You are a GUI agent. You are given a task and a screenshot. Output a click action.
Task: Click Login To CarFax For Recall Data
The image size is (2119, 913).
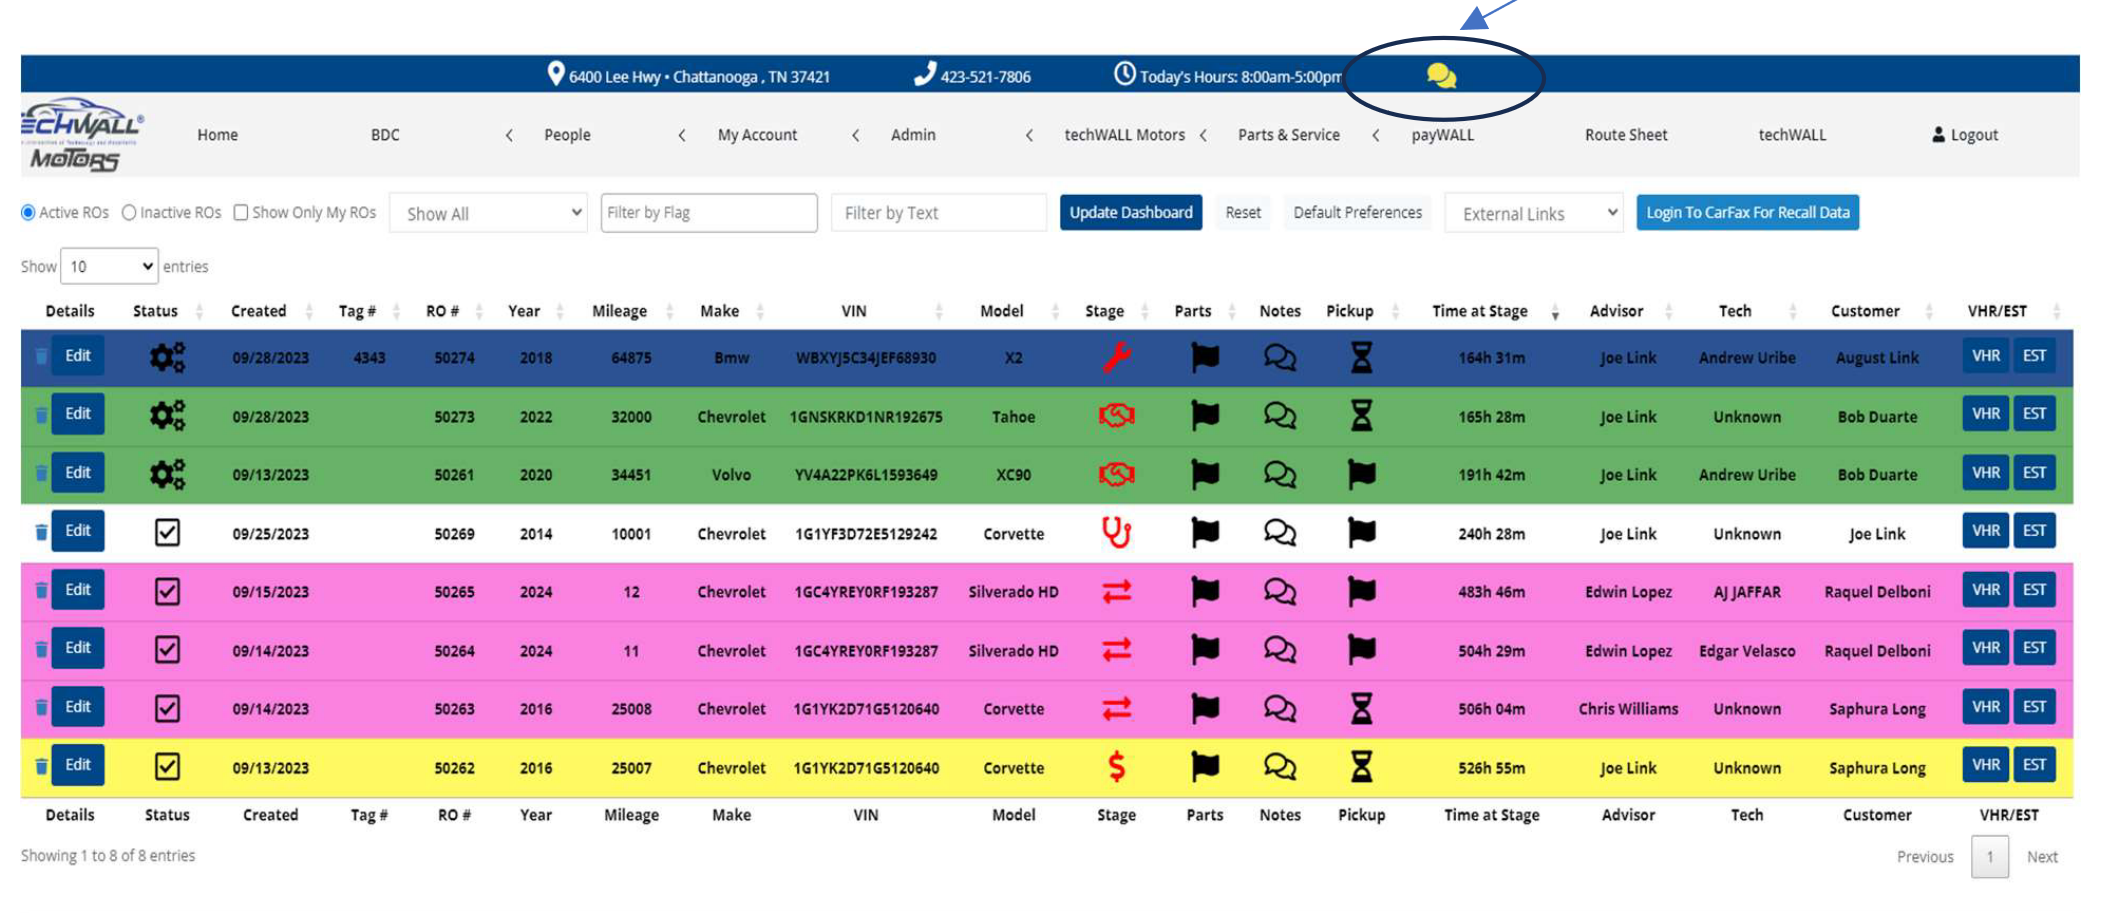click(1747, 213)
